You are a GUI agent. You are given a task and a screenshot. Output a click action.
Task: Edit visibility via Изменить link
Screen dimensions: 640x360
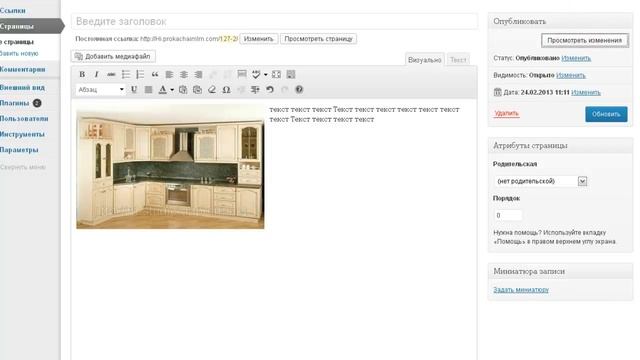pos(571,76)
